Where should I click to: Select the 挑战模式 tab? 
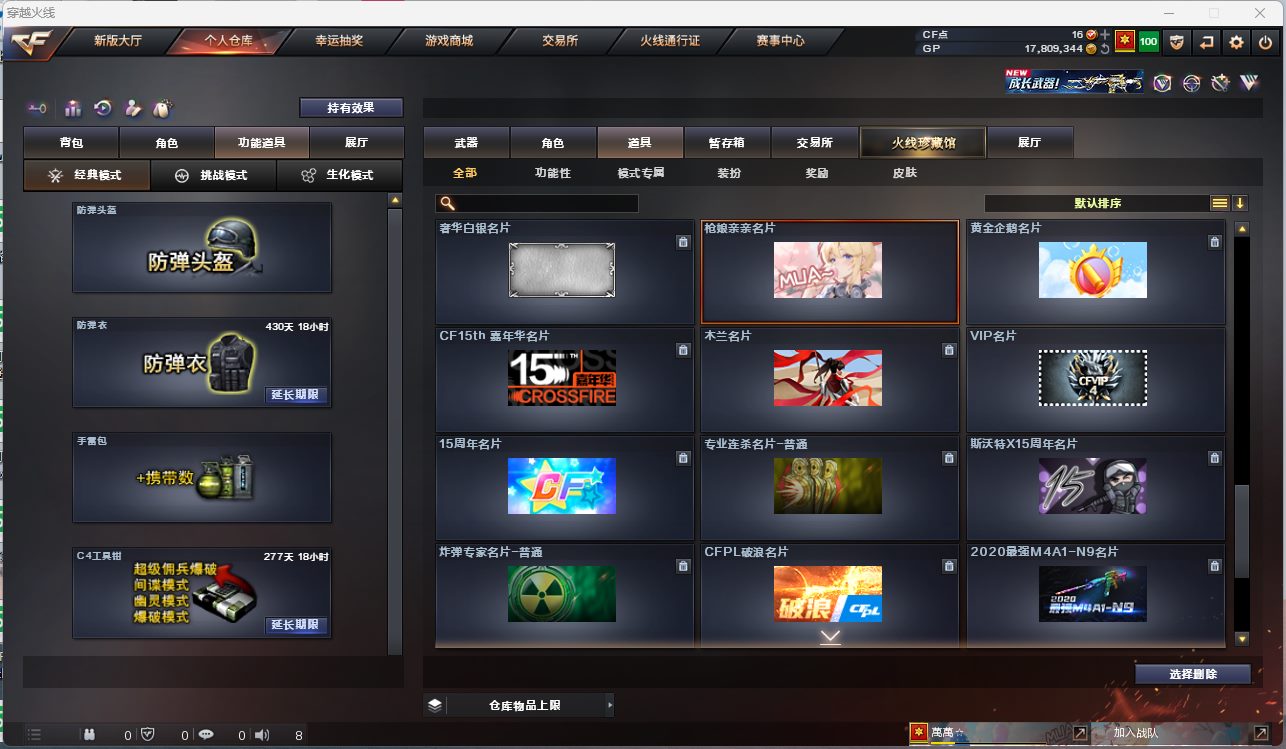coord(215,175)
